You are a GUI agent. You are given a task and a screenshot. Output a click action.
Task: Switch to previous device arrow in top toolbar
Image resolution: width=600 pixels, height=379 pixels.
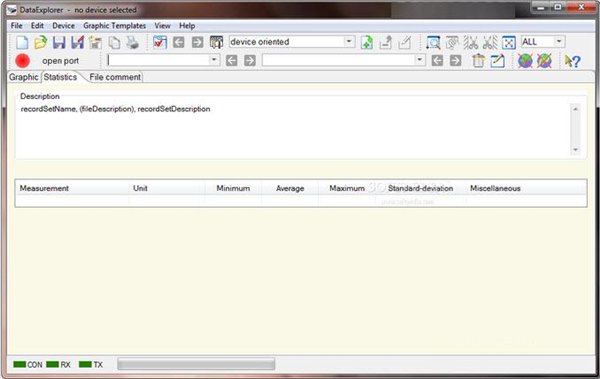click(x=178, y=42)
